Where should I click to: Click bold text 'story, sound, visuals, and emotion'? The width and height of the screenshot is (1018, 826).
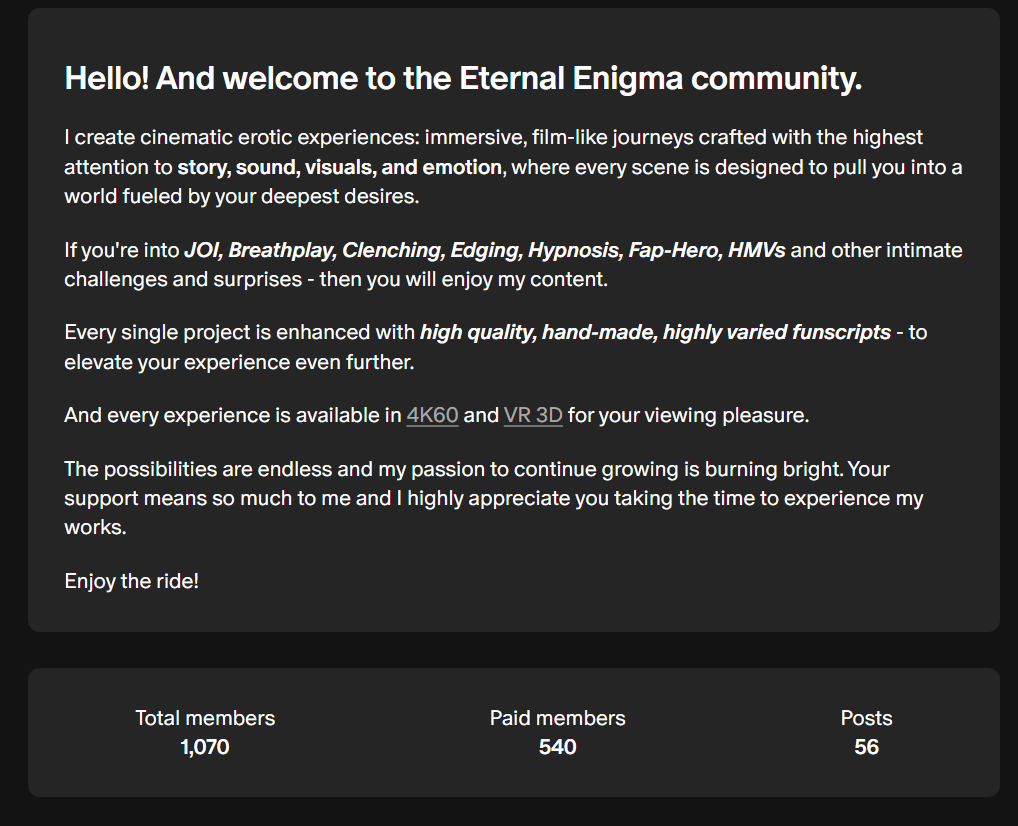(340, 168)
